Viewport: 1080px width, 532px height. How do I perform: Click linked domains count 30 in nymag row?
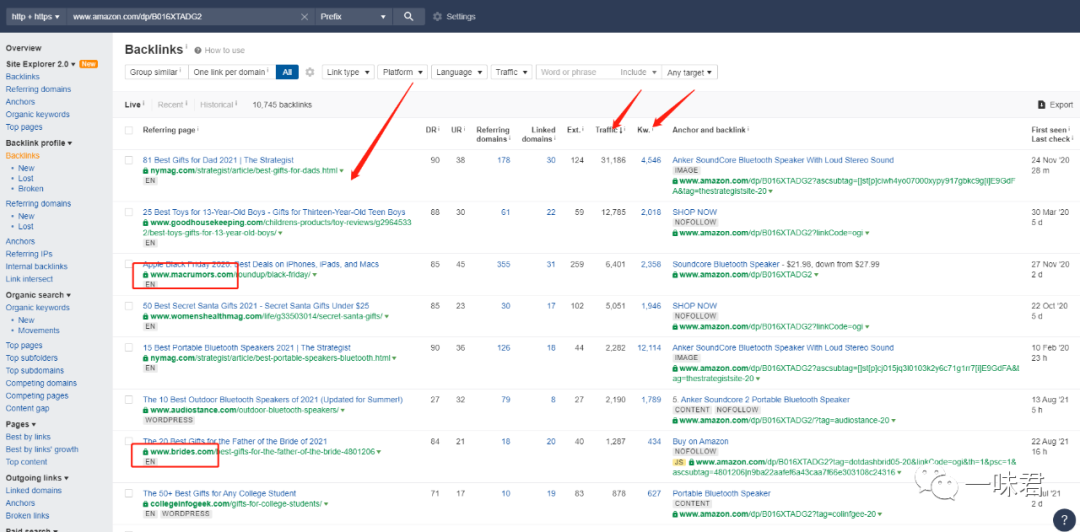coord(551,160)
